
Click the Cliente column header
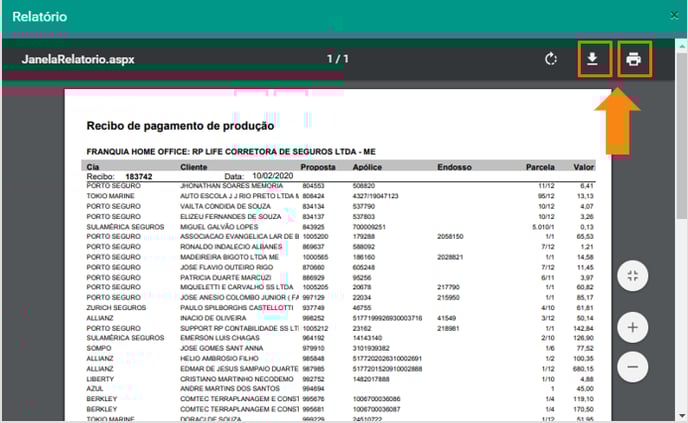[x=194, y=167]
